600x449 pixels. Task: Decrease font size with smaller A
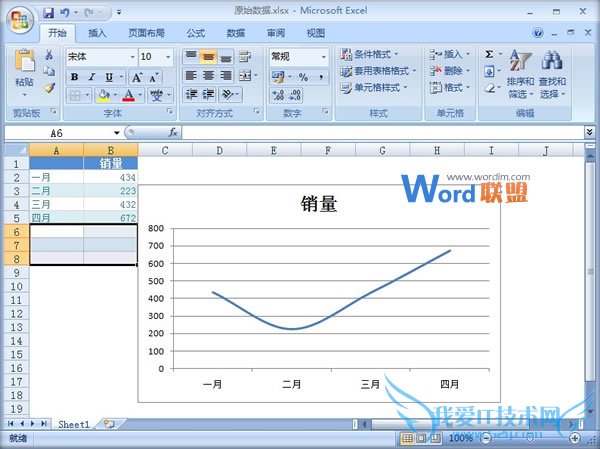[x=154, y=77]
